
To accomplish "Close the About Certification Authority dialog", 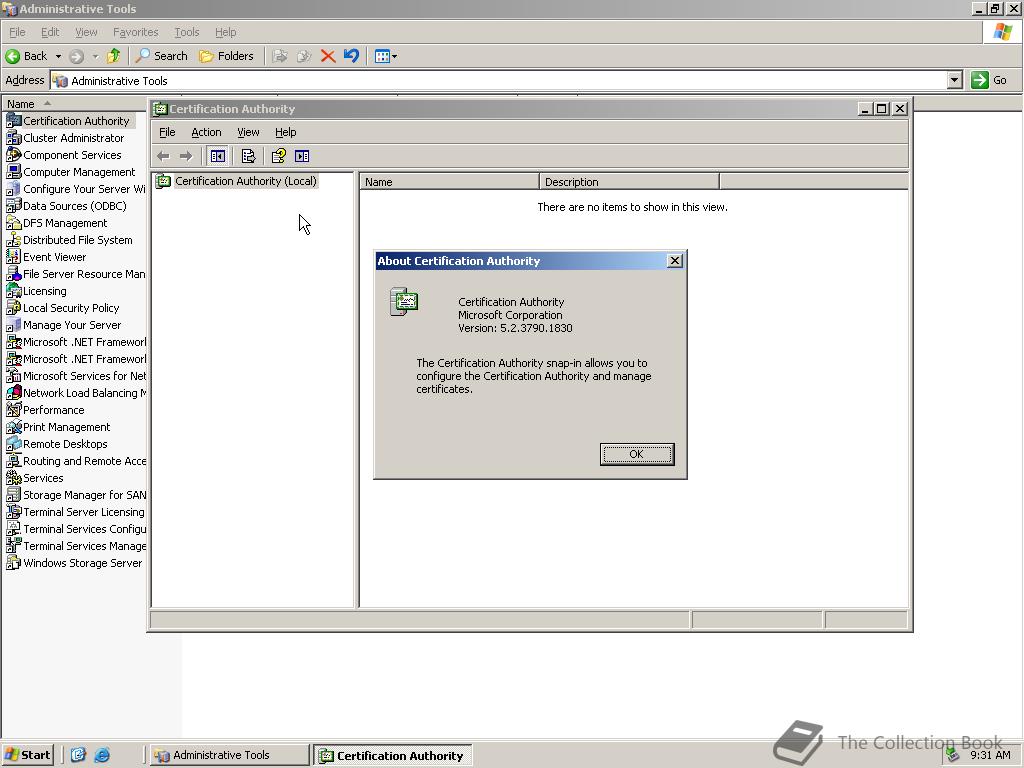I will point(675,261).
